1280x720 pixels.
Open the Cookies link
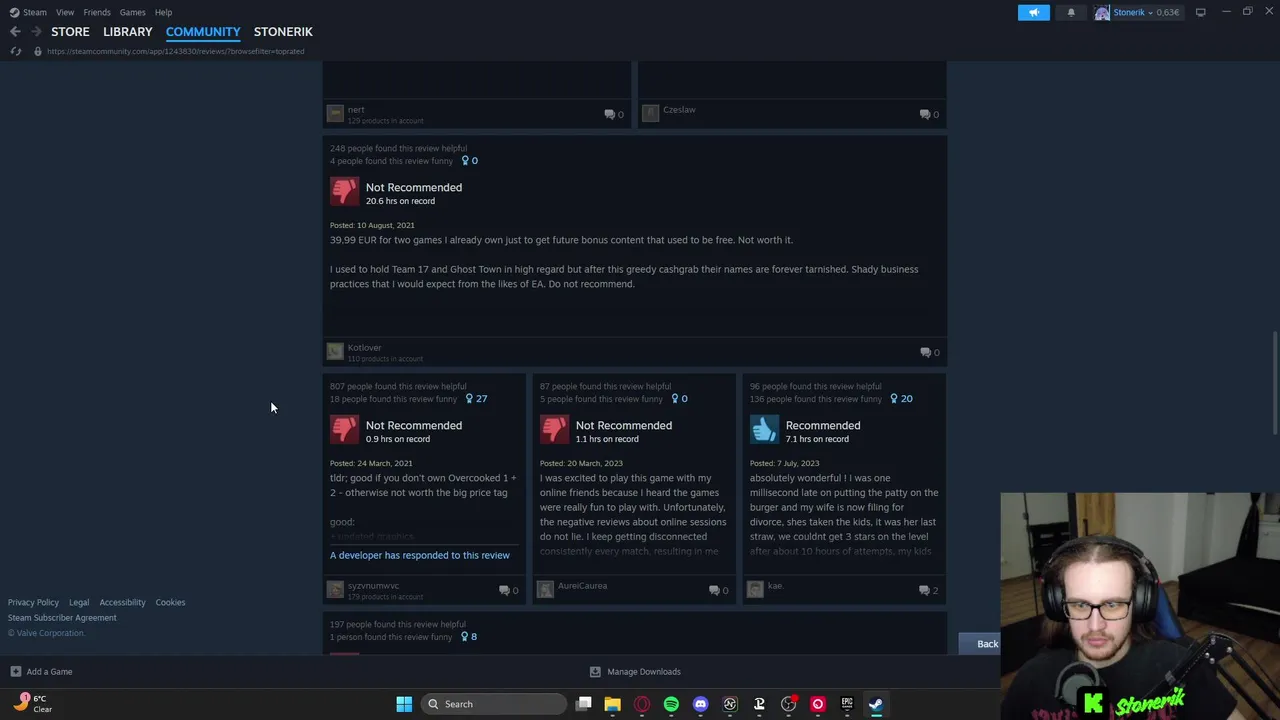170,602
